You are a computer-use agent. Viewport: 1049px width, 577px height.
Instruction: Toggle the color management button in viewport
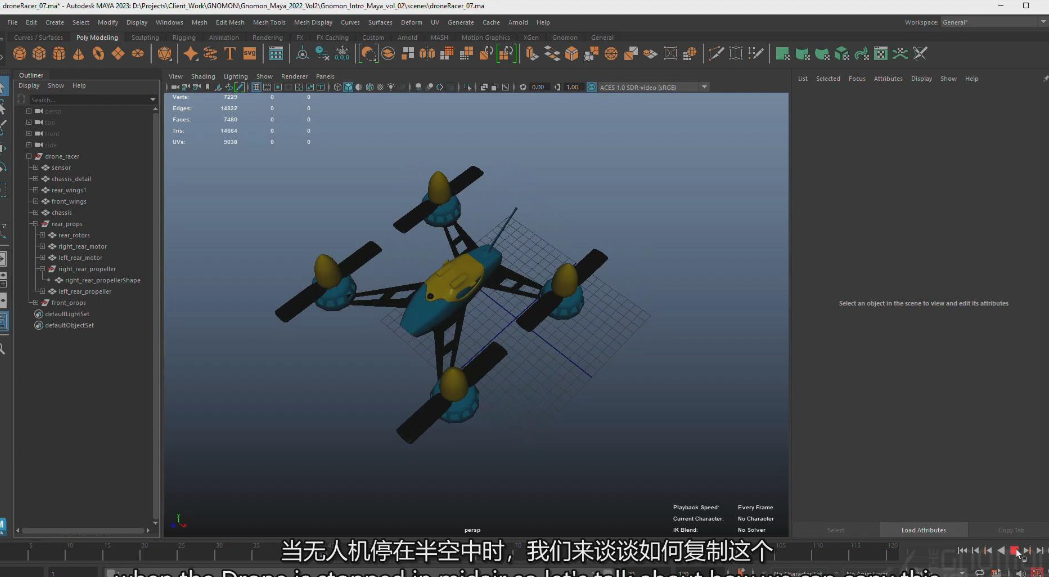pyautogui.click(x=590, y=87)
